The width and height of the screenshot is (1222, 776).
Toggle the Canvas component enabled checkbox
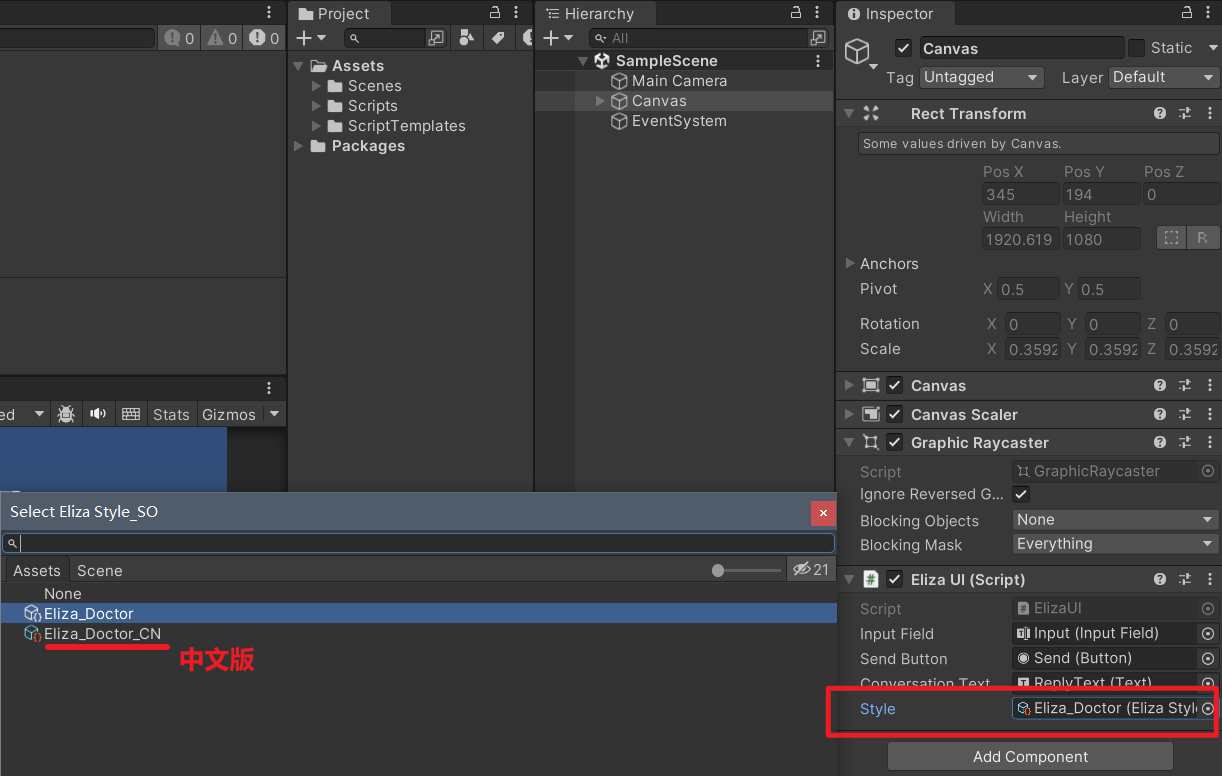894,386
